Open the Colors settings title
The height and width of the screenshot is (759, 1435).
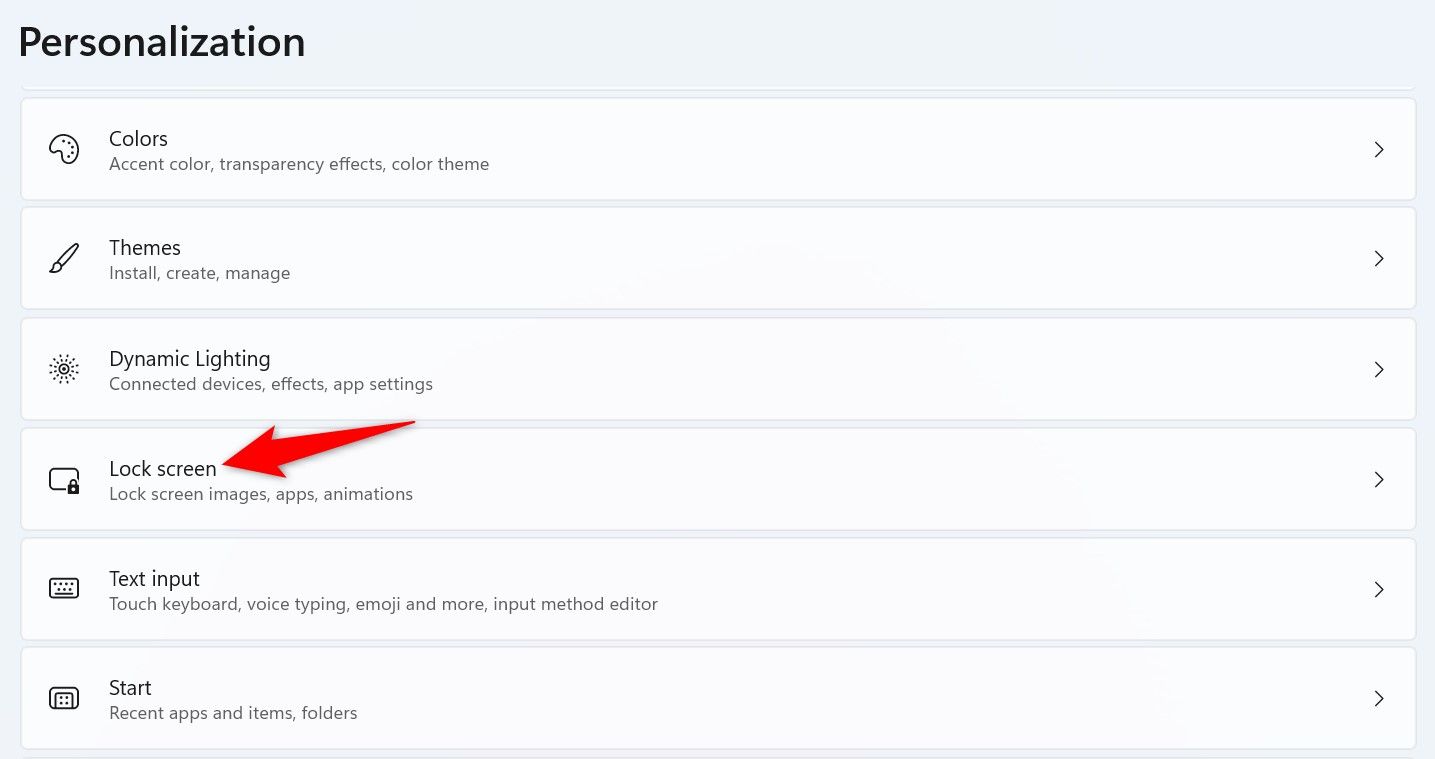pos(138,138)
